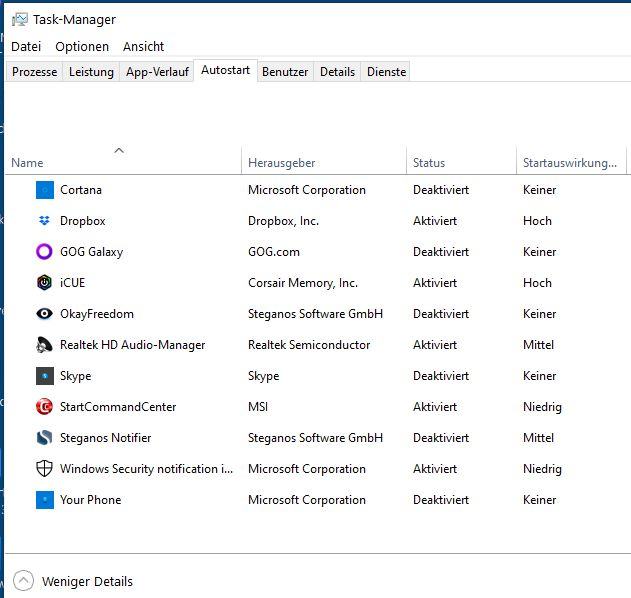The width and height of the screenshot is (631, 598).
Task: Click publisher Corsair Memory, Inc.
Action: 303,283
